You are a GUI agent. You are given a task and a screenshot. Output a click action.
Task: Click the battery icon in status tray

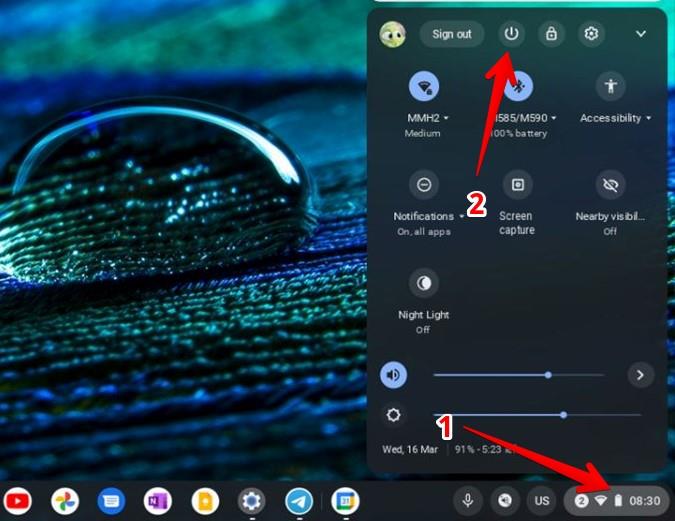(618, 500)
